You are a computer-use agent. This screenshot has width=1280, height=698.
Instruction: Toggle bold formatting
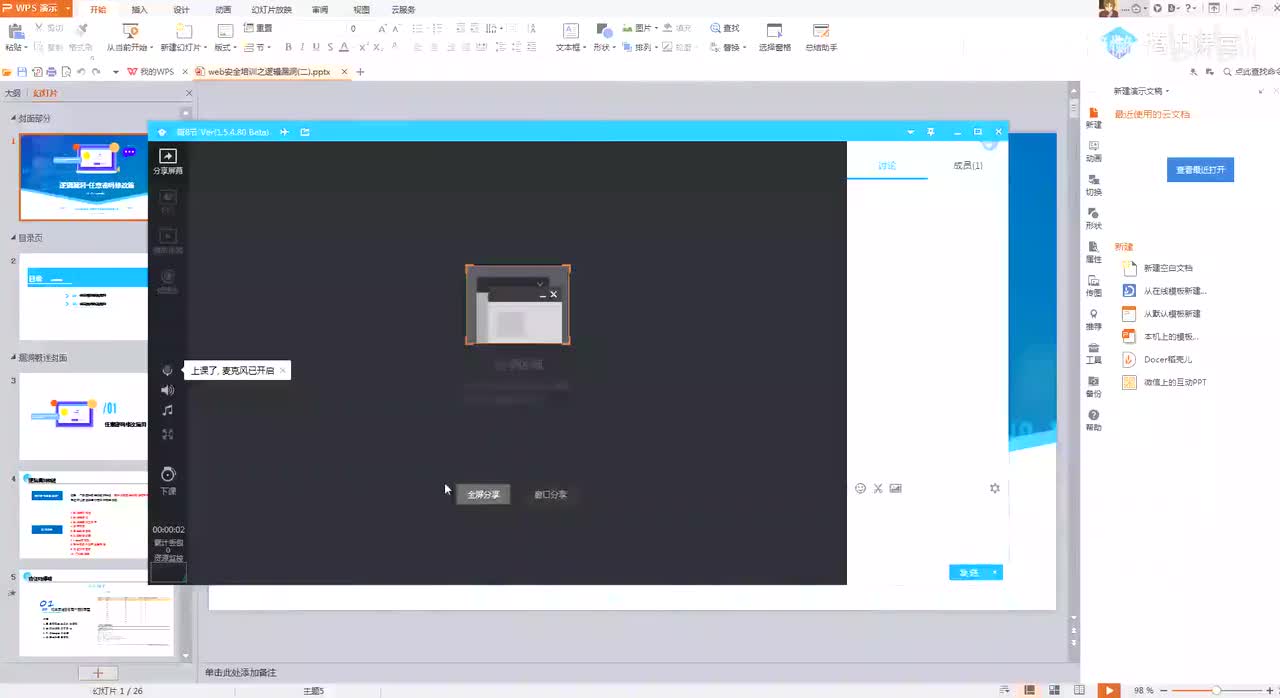tap(288, 47)
